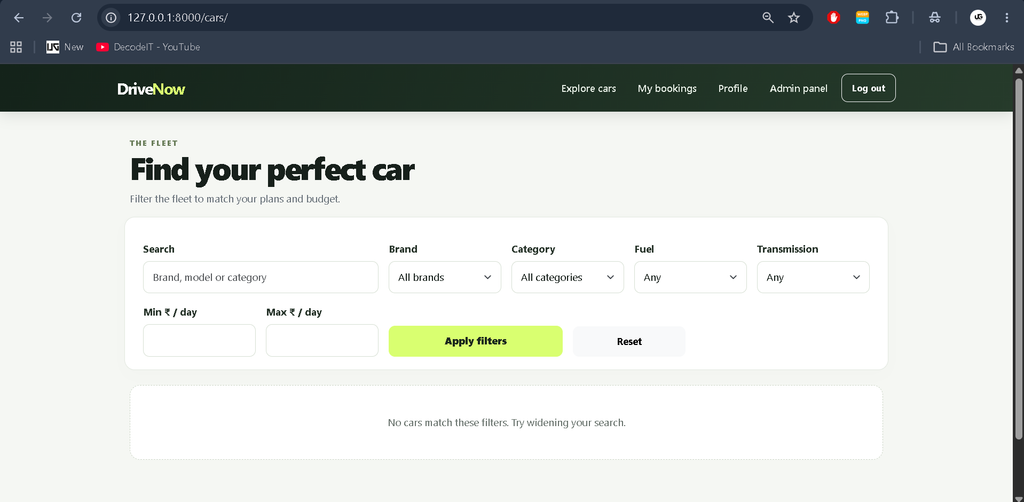Bookmark this page with the star icon

tap(794, 18)
